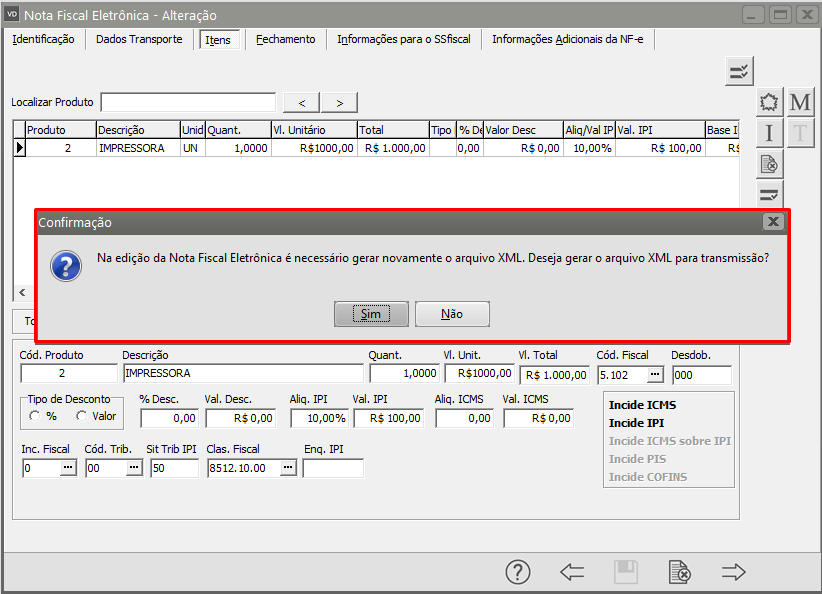Click the document-with-X icon beside the grid
This screenshot has height=594, width=822.
769,164
